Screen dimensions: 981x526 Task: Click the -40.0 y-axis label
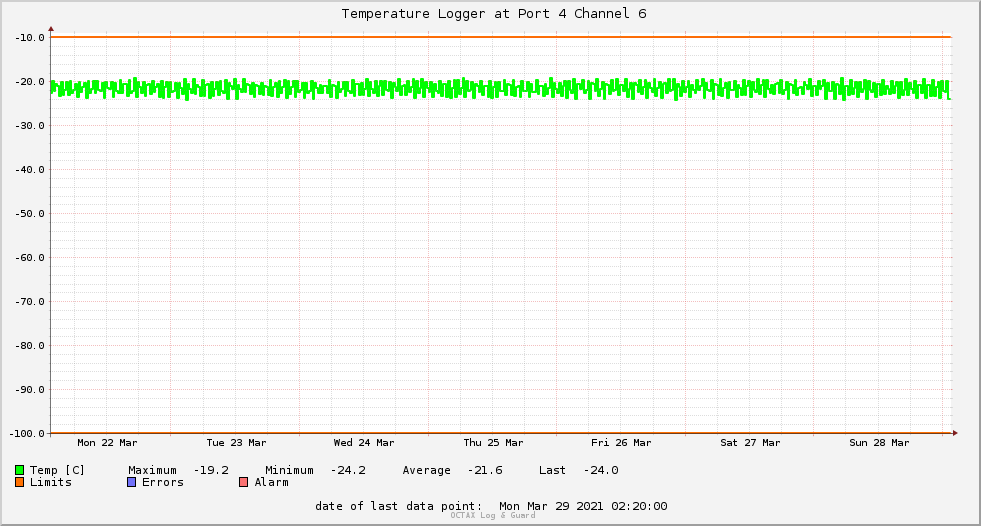[30, 169]
